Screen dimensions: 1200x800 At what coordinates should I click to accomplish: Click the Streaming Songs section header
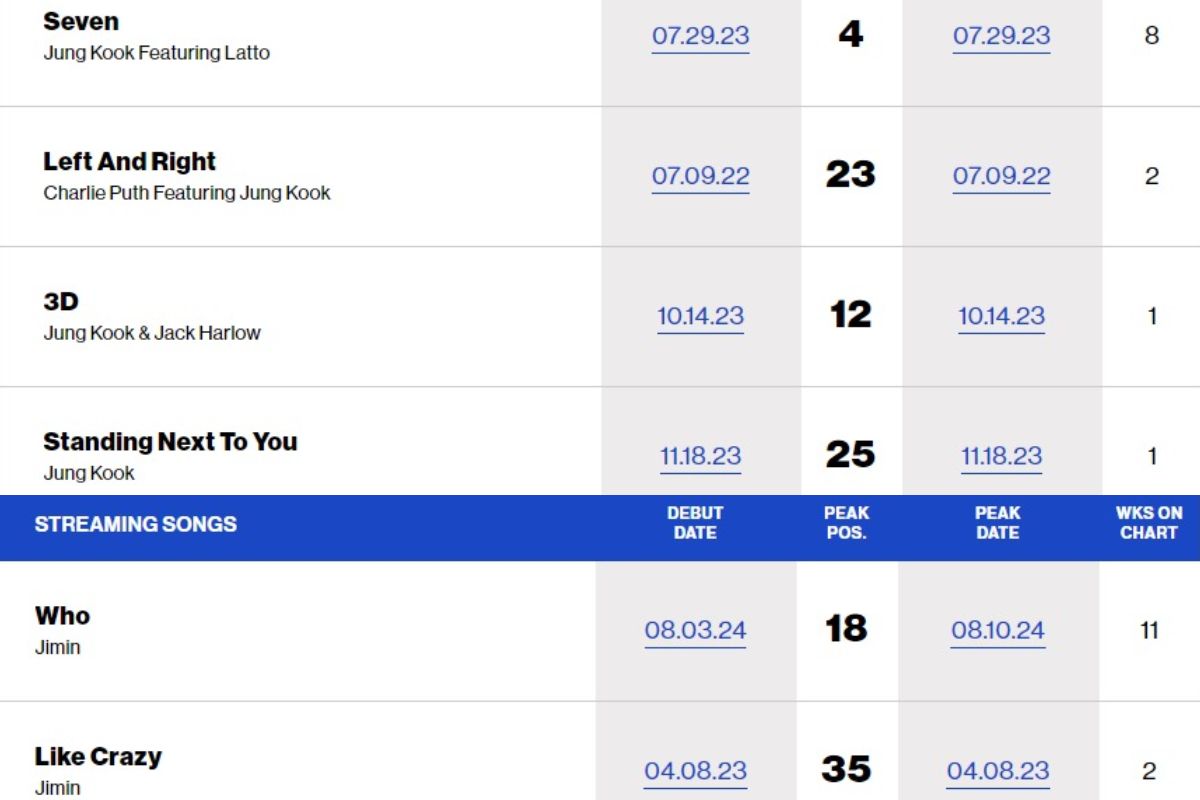(x=135, y=524)
